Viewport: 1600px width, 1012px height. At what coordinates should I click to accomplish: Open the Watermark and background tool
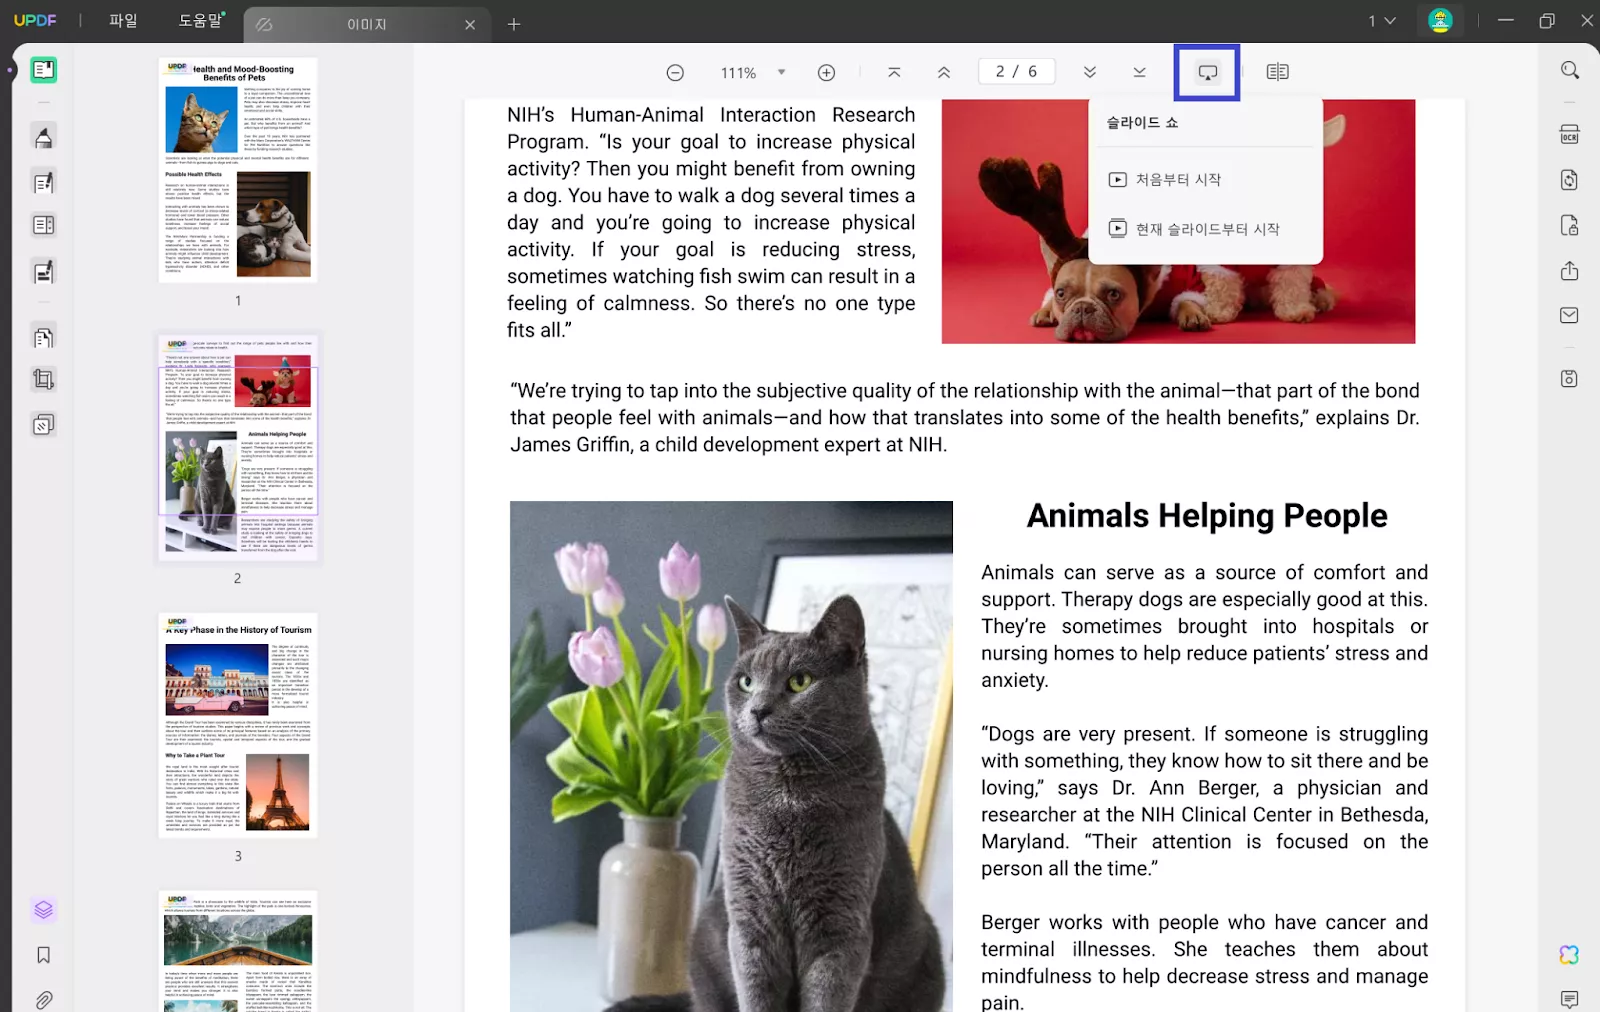tap(43, 426)
